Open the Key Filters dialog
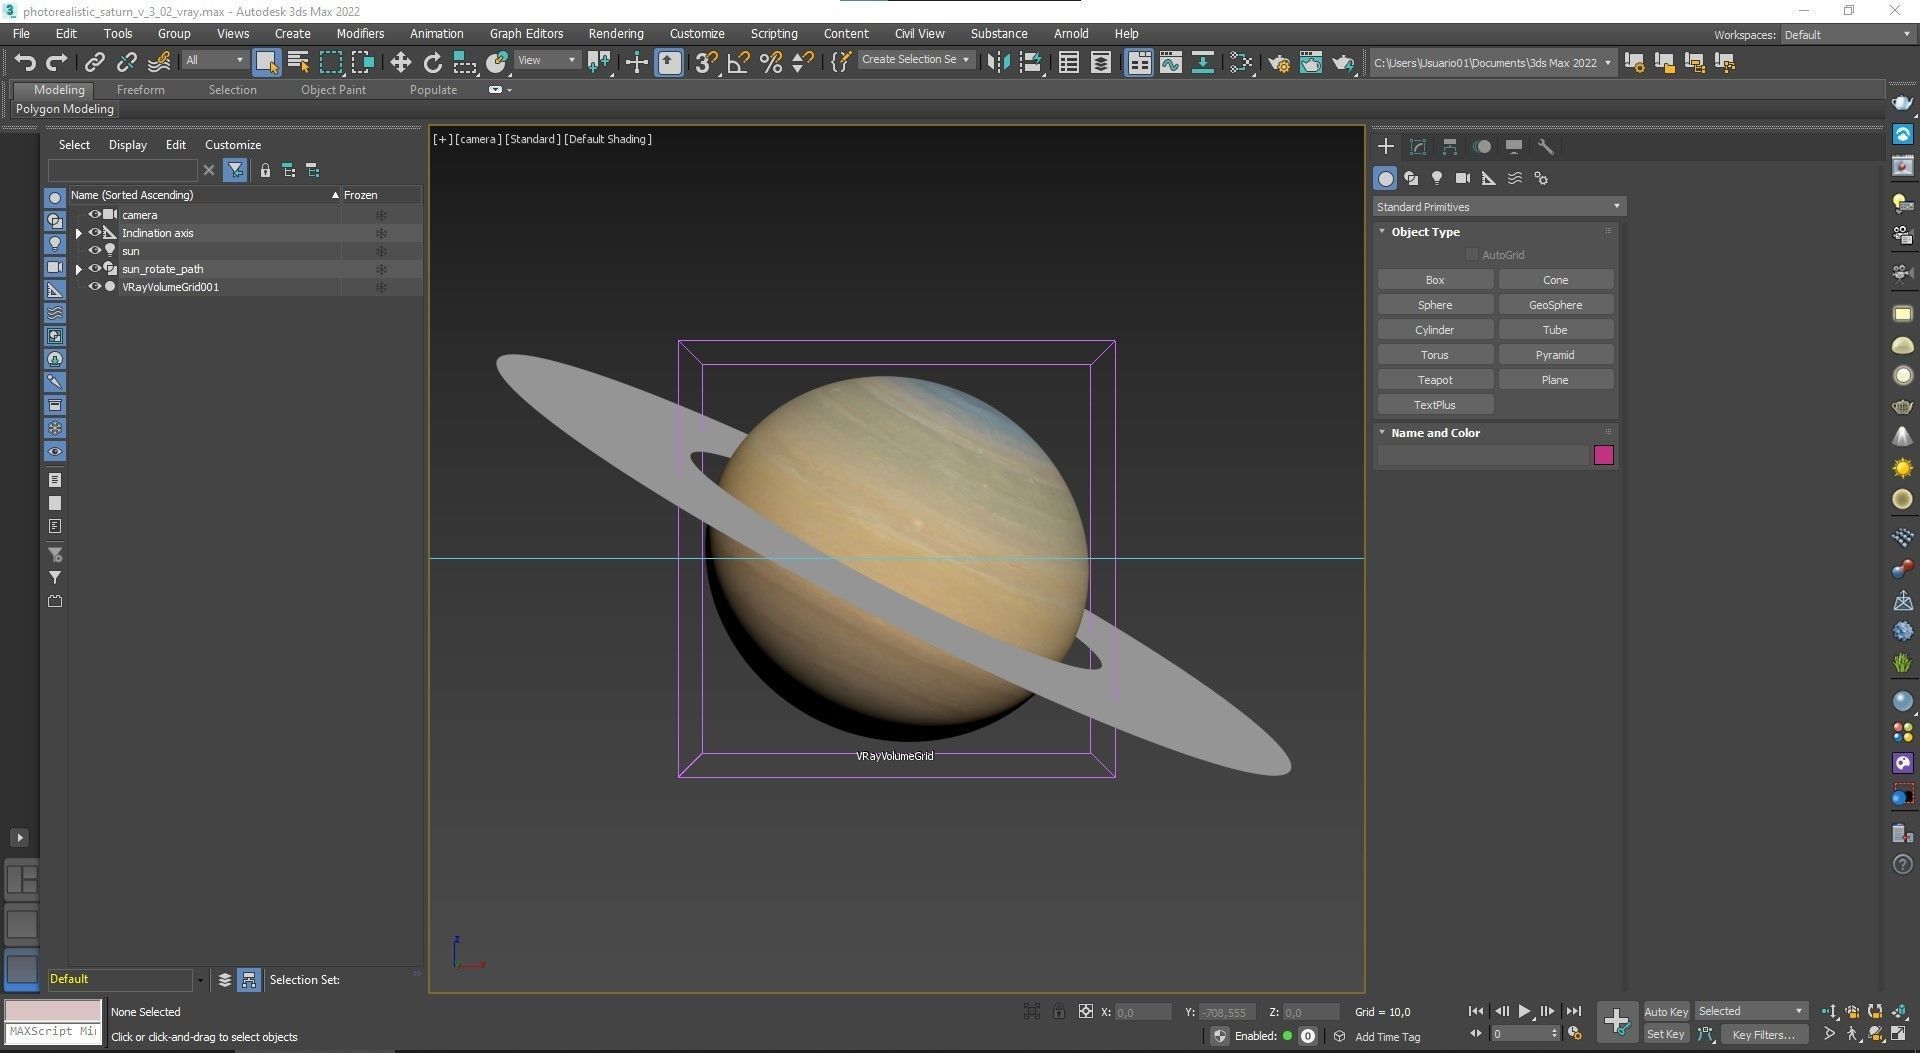1920x1053 pixels. coord(1763,1034)
